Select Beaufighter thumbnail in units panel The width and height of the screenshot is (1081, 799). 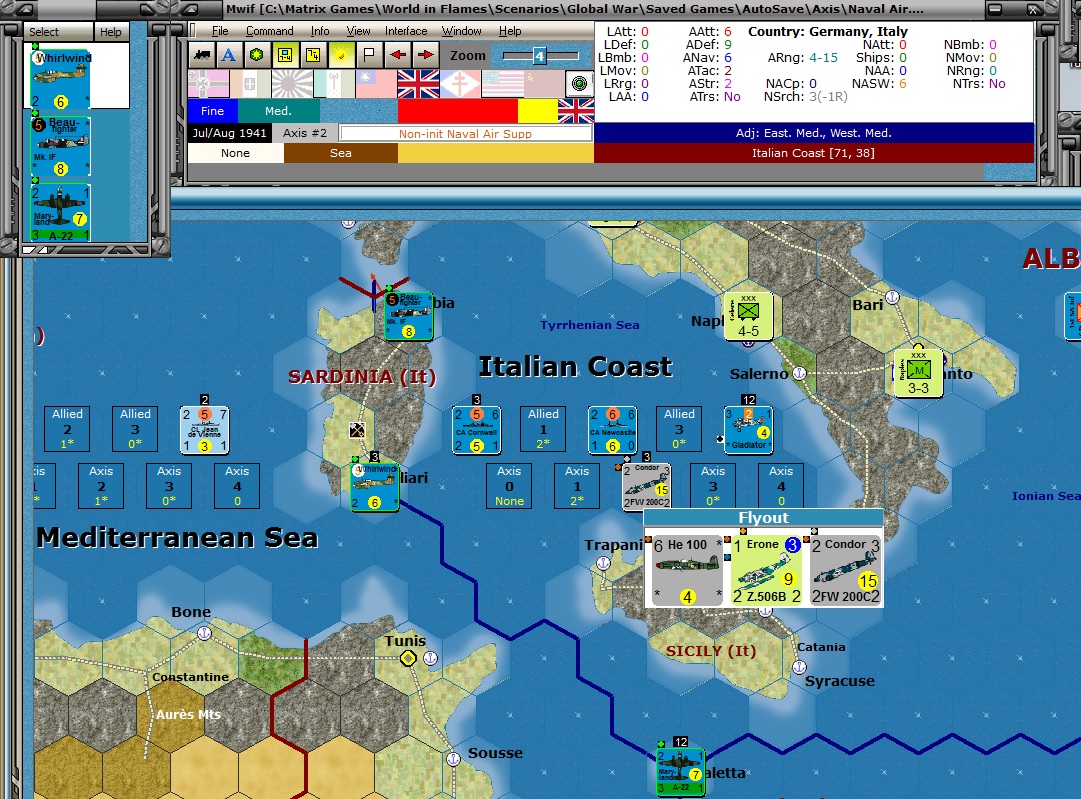(x=61, y=145)
